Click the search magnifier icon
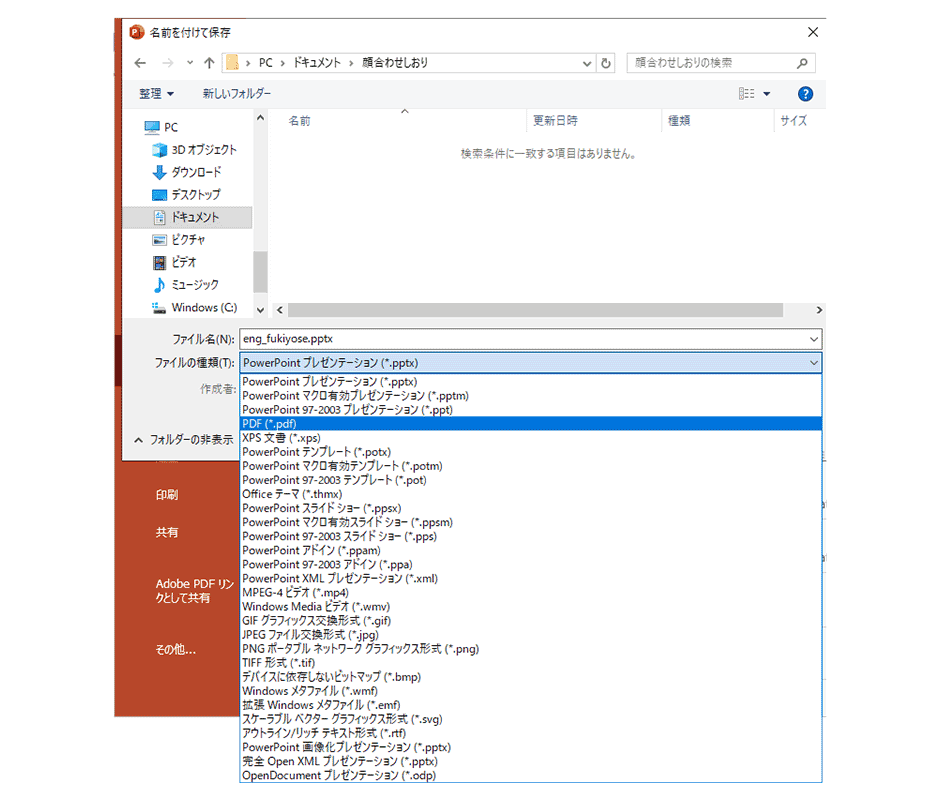 803,63
